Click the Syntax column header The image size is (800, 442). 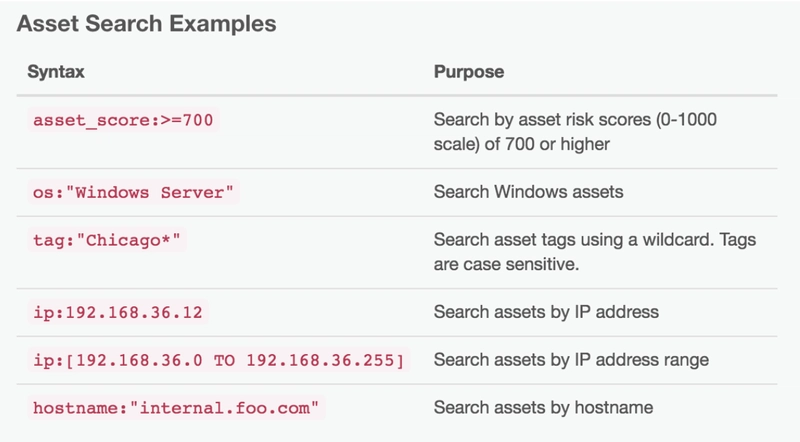(x=56, y=71)
